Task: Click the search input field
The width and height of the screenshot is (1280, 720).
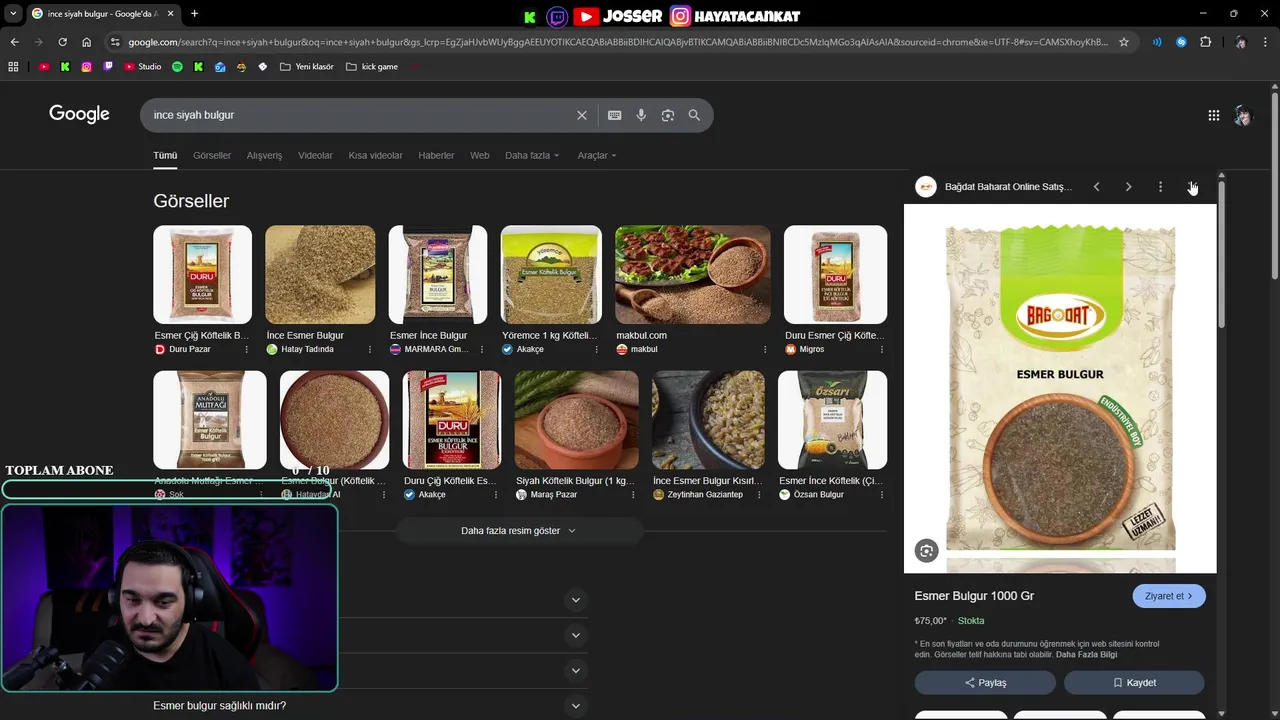Action: click(360, 115)
